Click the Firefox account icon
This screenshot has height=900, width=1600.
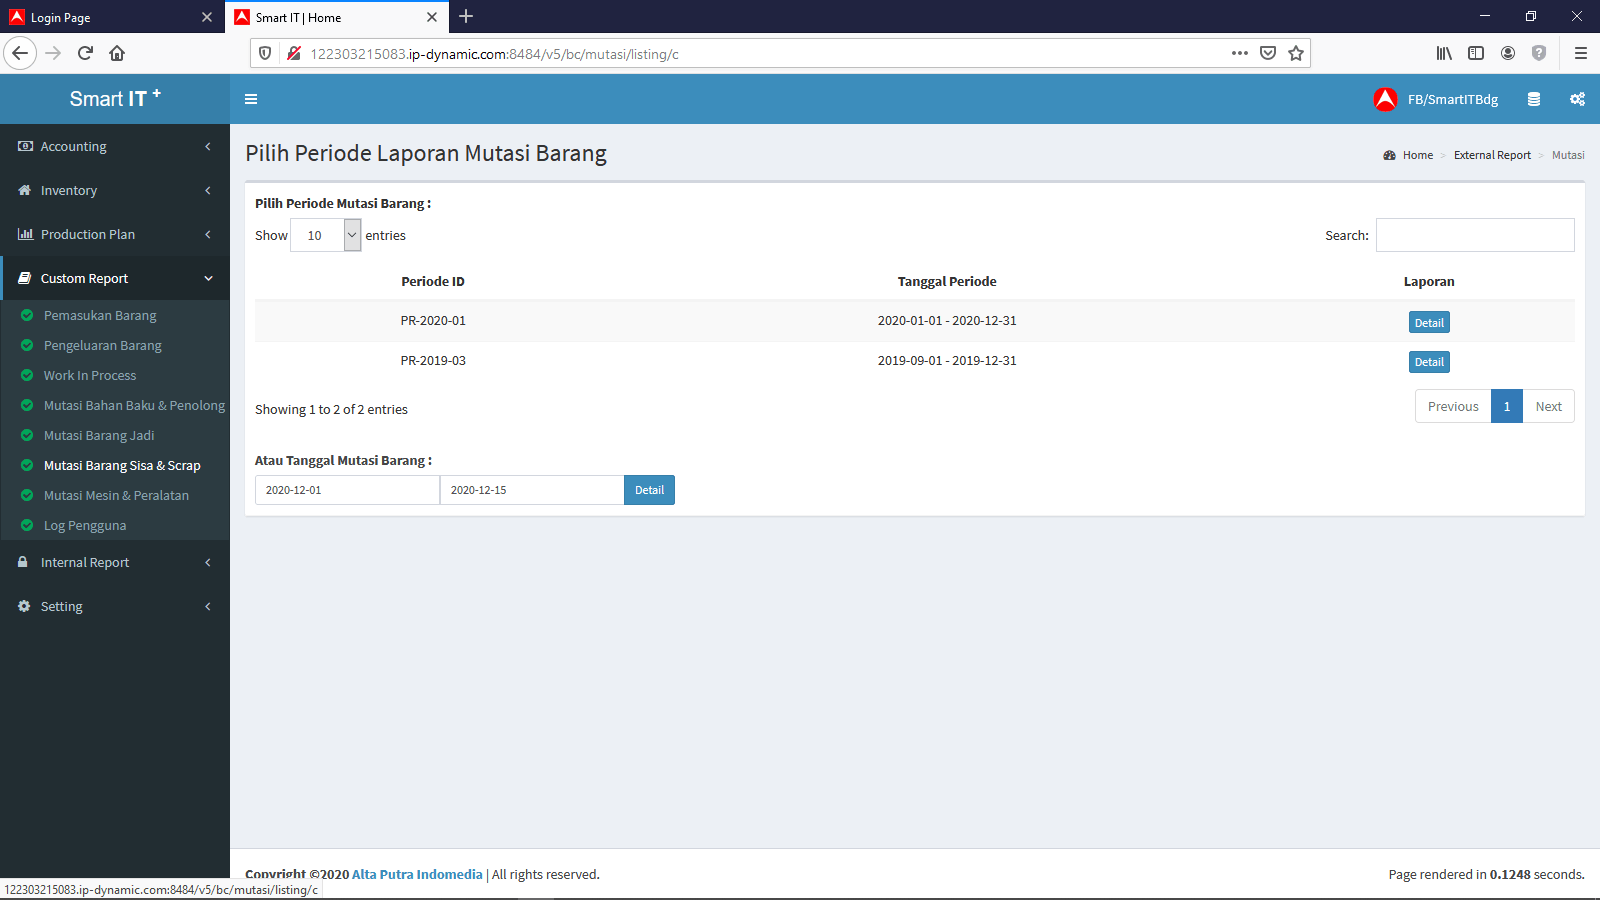(x=1508, y=53)
